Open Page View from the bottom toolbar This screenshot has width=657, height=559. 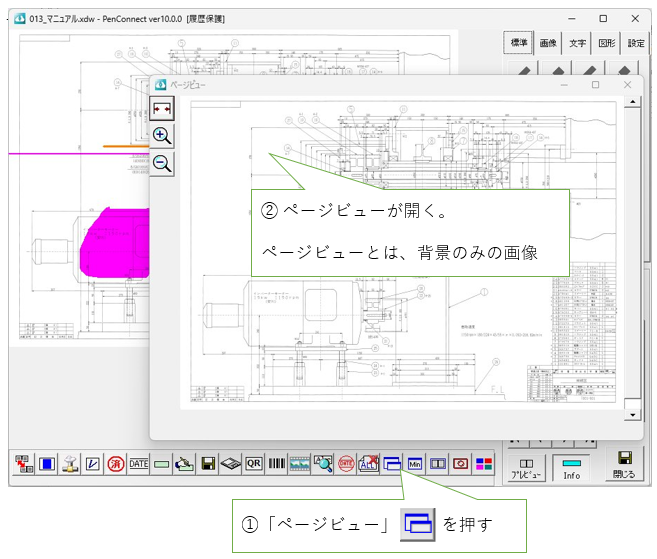[392, 464]
